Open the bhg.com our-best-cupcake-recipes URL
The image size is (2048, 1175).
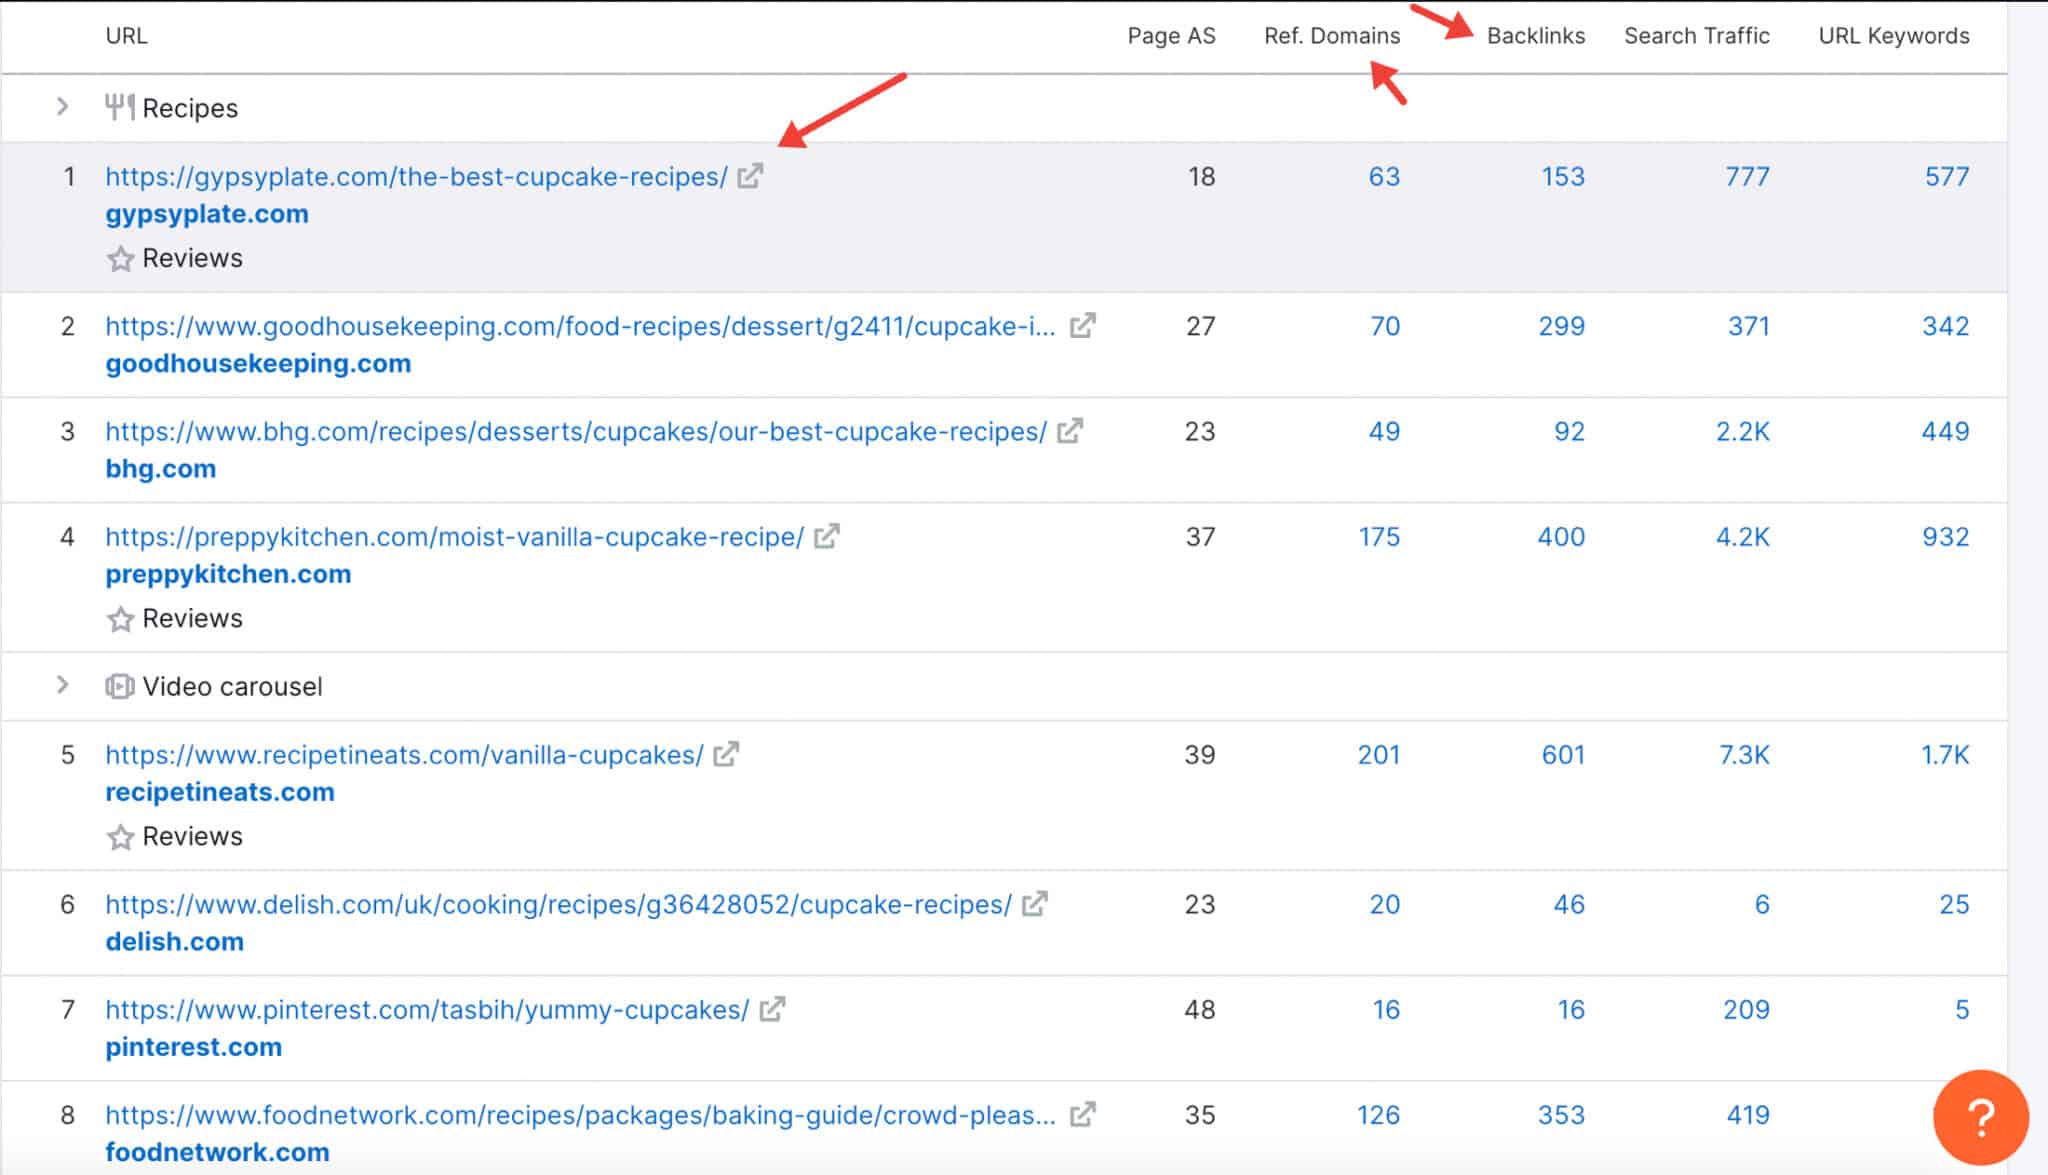(x=576, y=432)
